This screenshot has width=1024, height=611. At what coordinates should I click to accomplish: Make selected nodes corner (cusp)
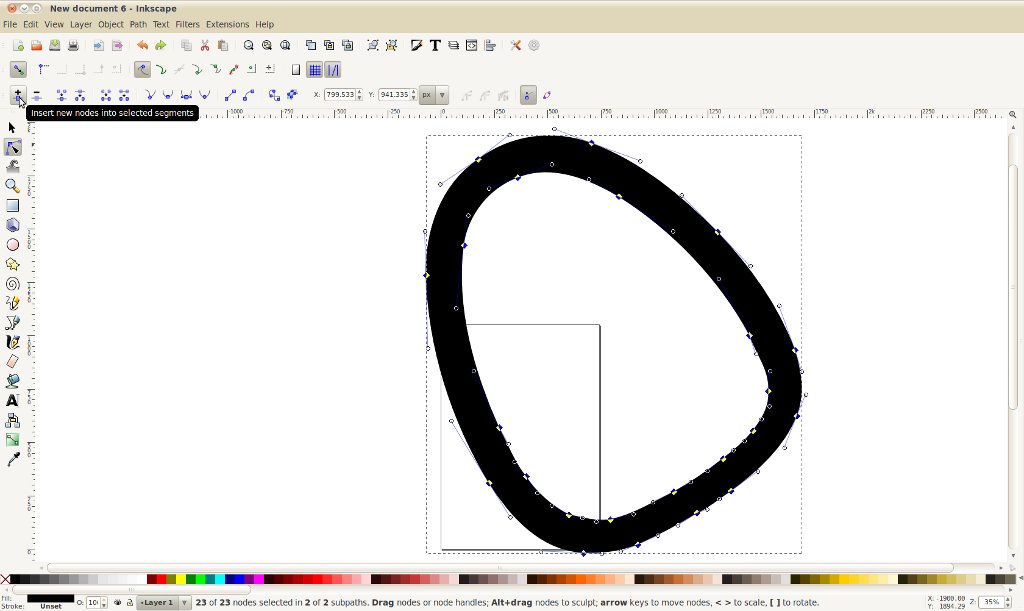[150, 95]
